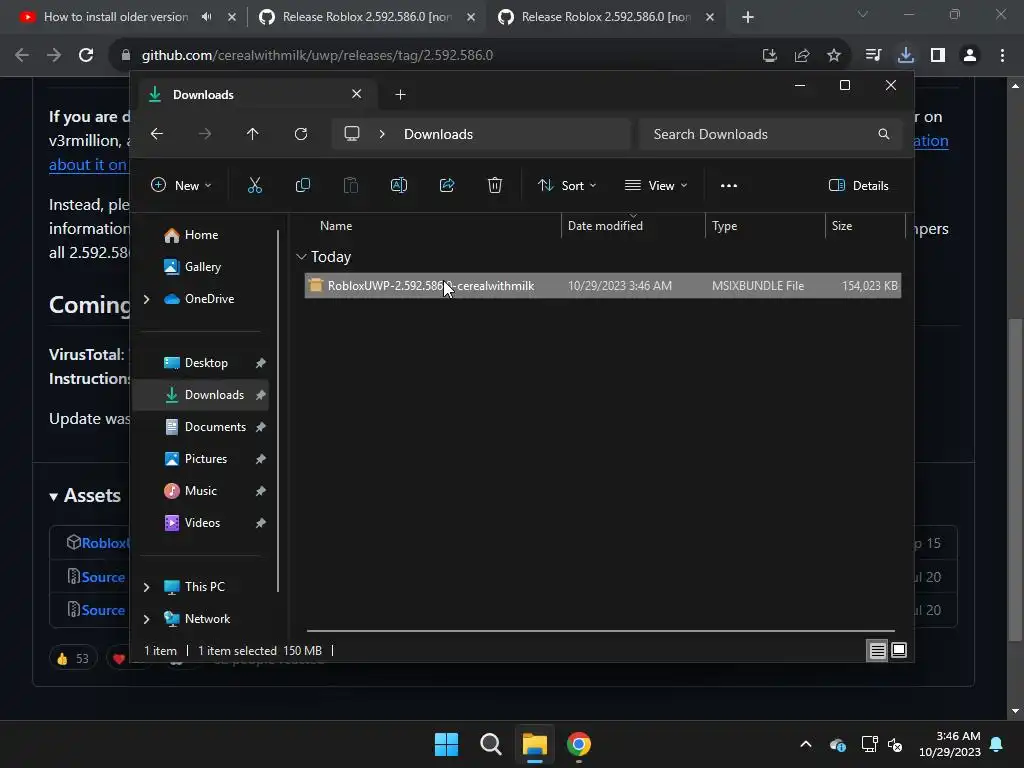This screenshot has height=768, width=1024.
Task: Open the New dropdown in File Explorer
Action: coord(181,185)
